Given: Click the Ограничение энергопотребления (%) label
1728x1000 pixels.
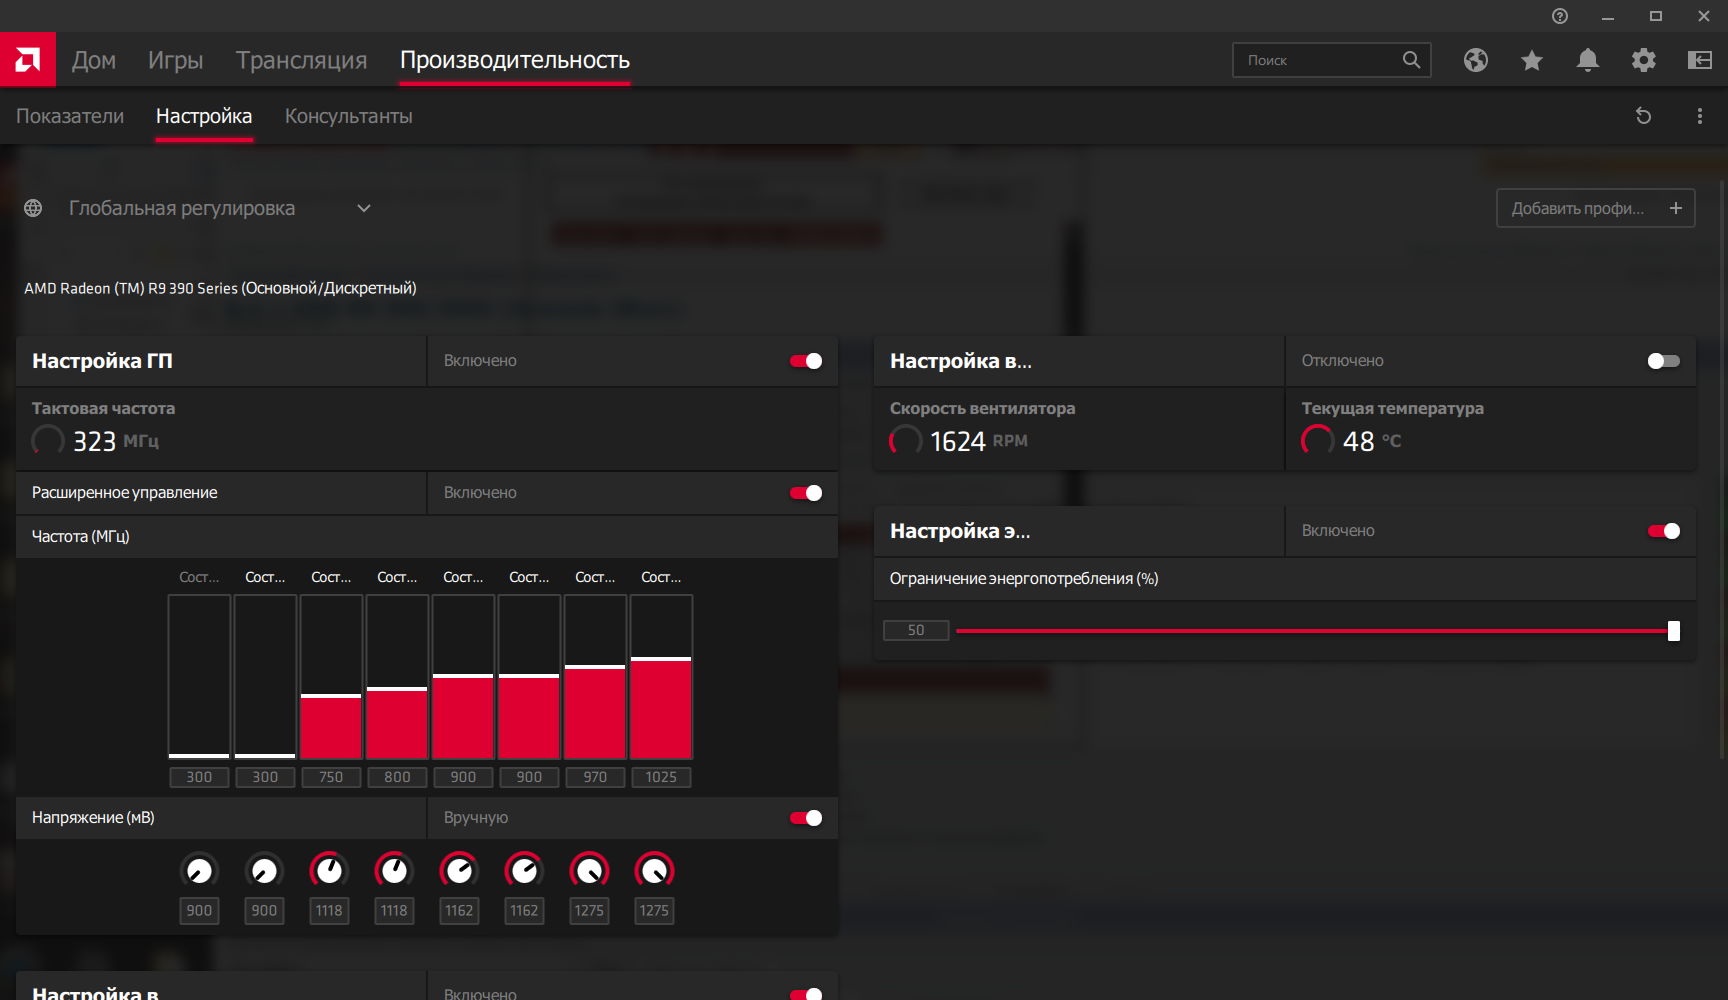Looking at the screenshot, I should click(1024, 579).
